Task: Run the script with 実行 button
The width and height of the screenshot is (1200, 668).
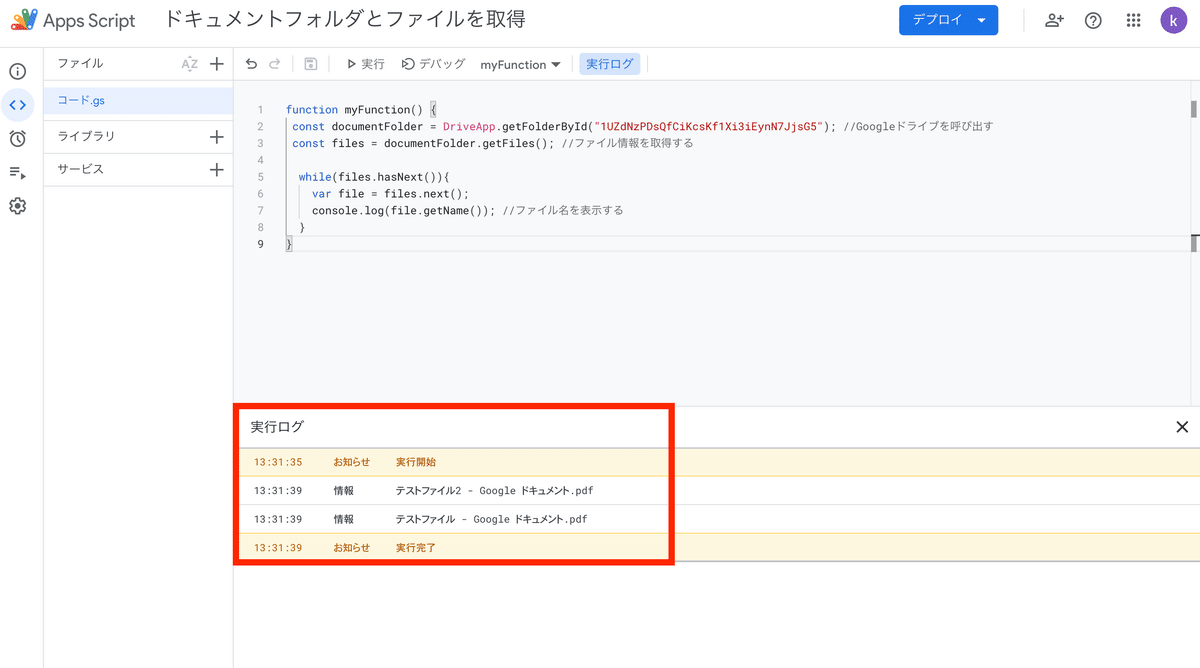Action: click(x=365, y=64)
